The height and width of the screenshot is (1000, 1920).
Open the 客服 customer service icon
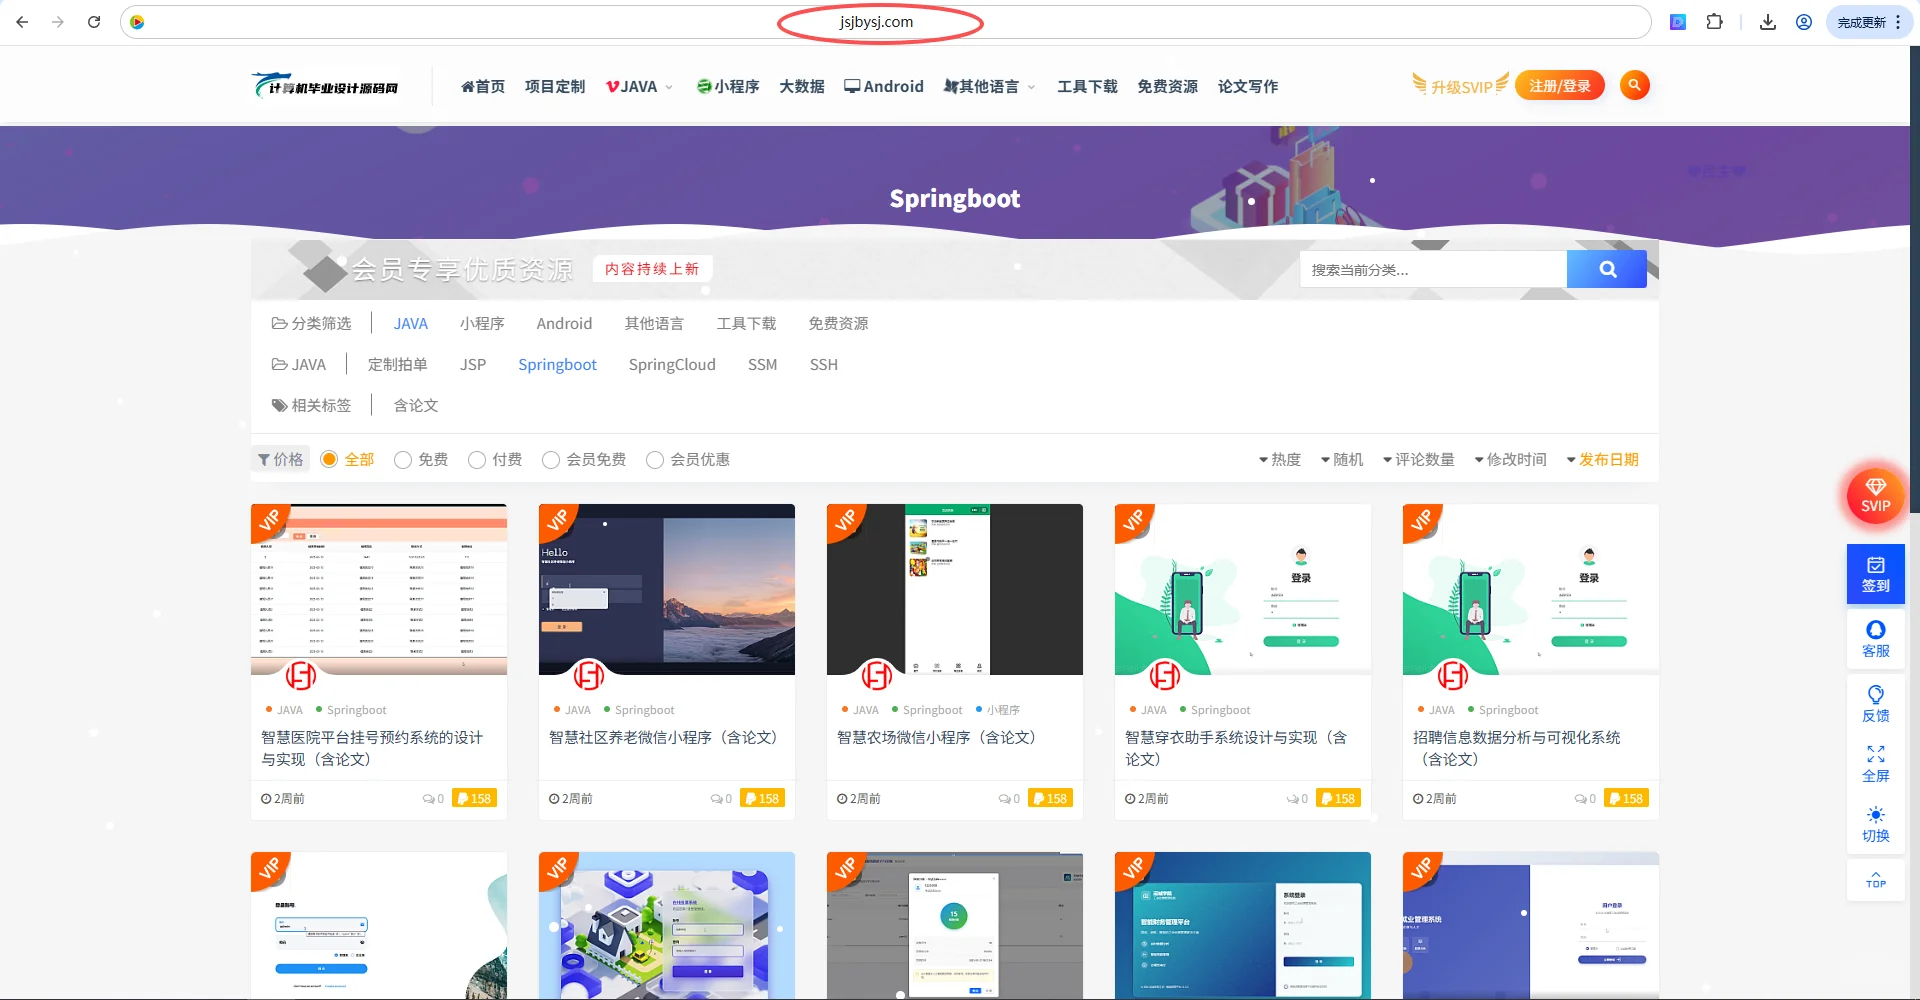coord(1875,638)
